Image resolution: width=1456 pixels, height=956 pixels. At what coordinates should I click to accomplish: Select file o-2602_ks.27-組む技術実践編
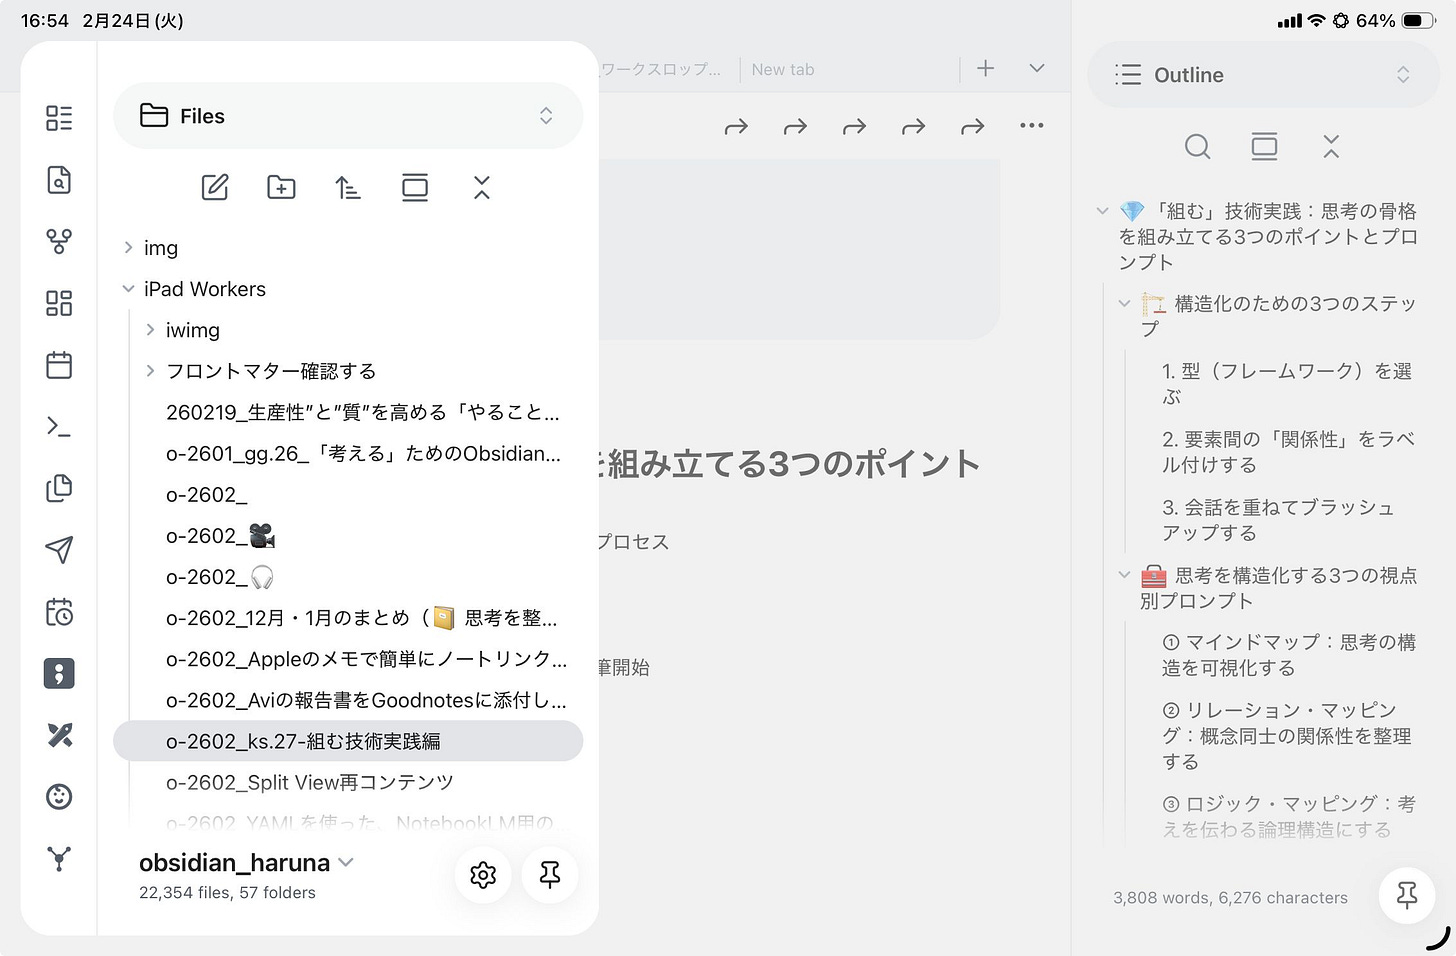click(x=348, y=741)
